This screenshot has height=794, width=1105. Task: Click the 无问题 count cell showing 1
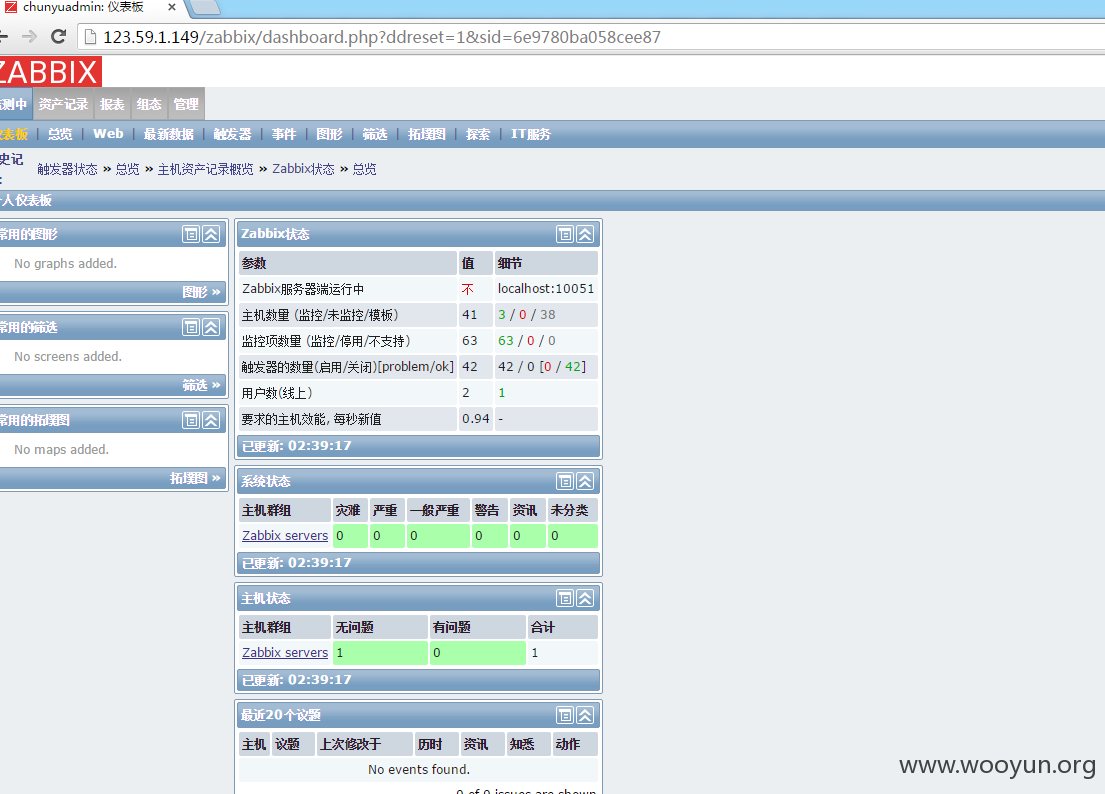pos(380,652)
